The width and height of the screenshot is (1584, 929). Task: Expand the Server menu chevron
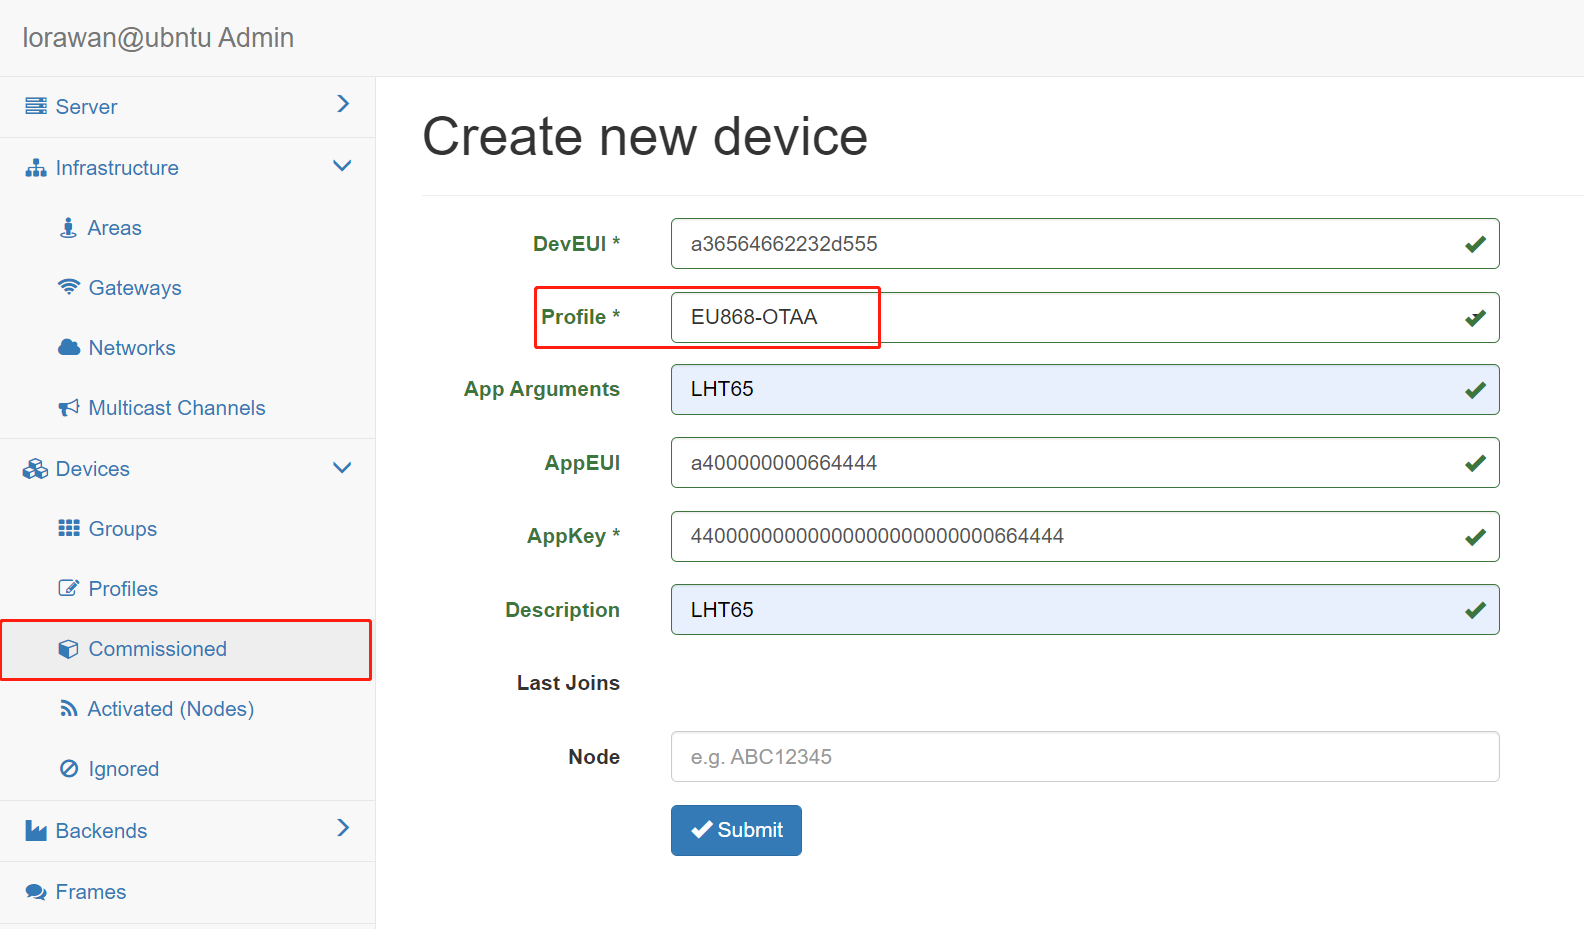click(x=343, y=104)
